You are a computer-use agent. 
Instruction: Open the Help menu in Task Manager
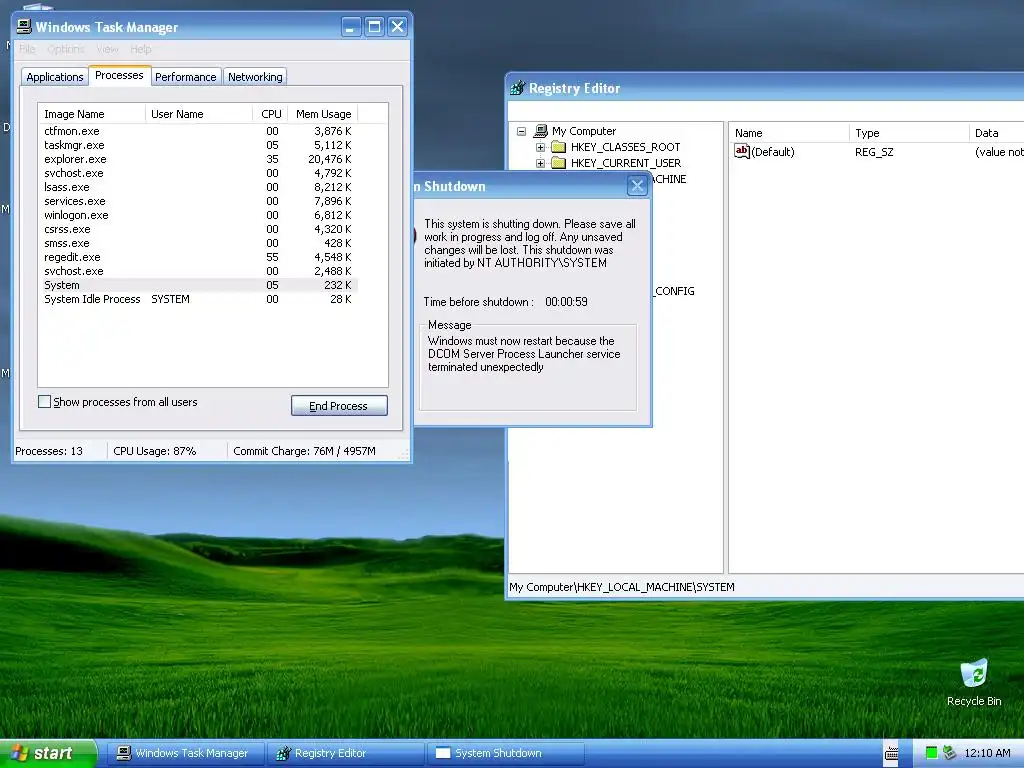140,49
